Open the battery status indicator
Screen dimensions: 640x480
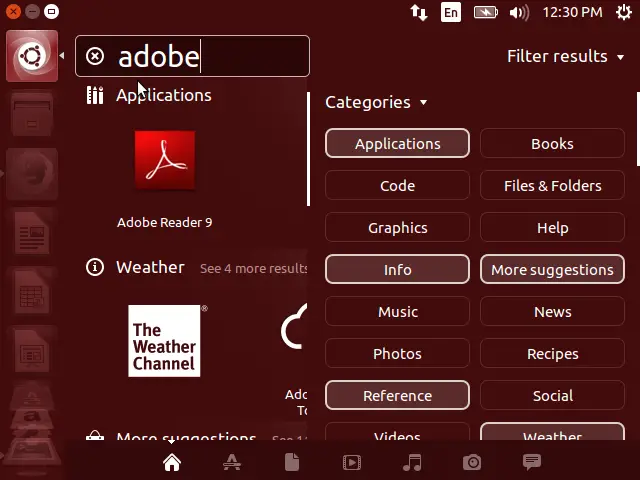pyautogui.click(x=486, y=12)
